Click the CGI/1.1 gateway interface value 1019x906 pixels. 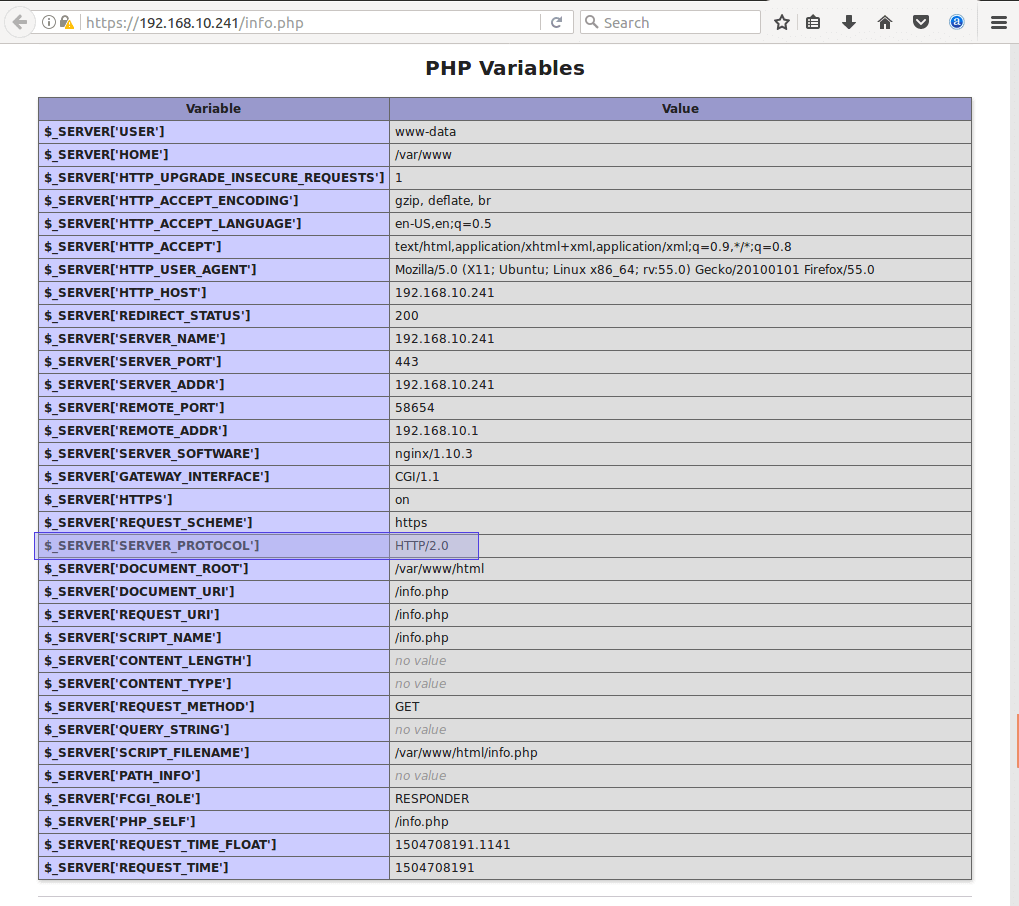pyautogui.click(x=417, y=477)
